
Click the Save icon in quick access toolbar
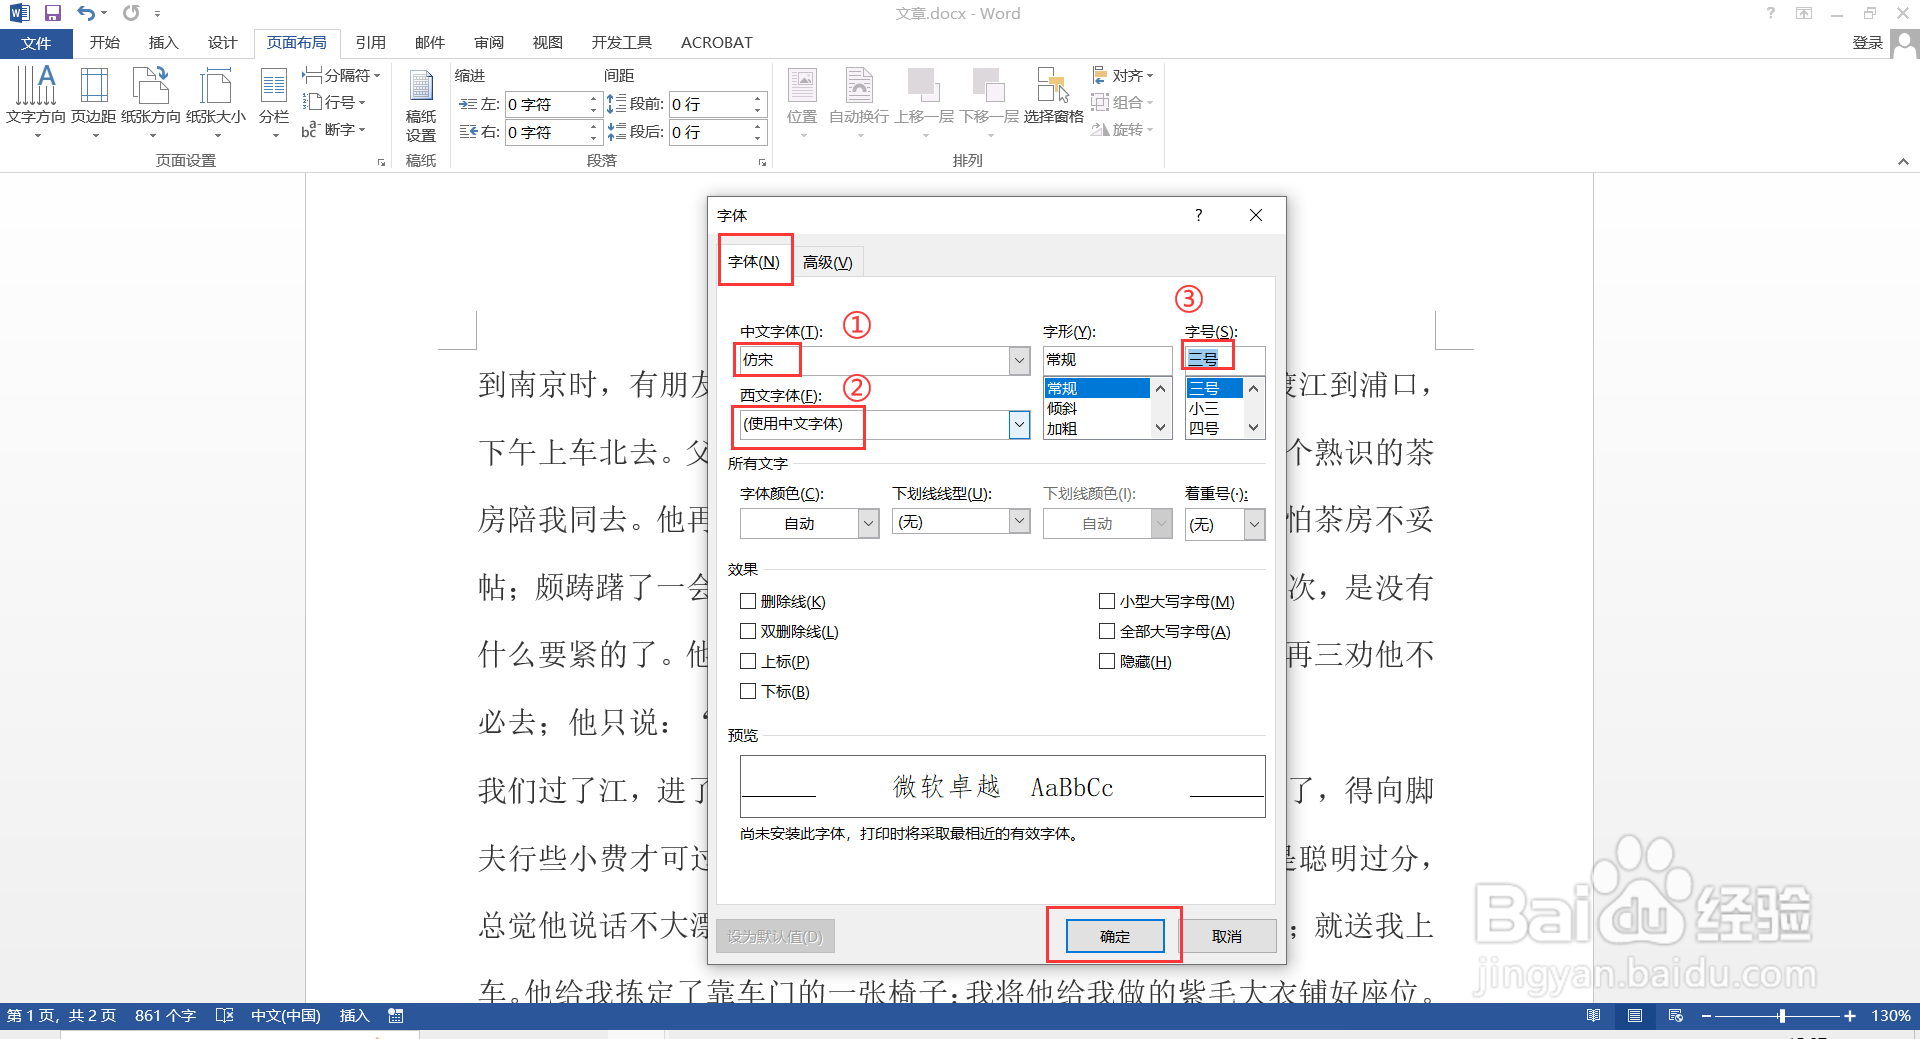53,13
